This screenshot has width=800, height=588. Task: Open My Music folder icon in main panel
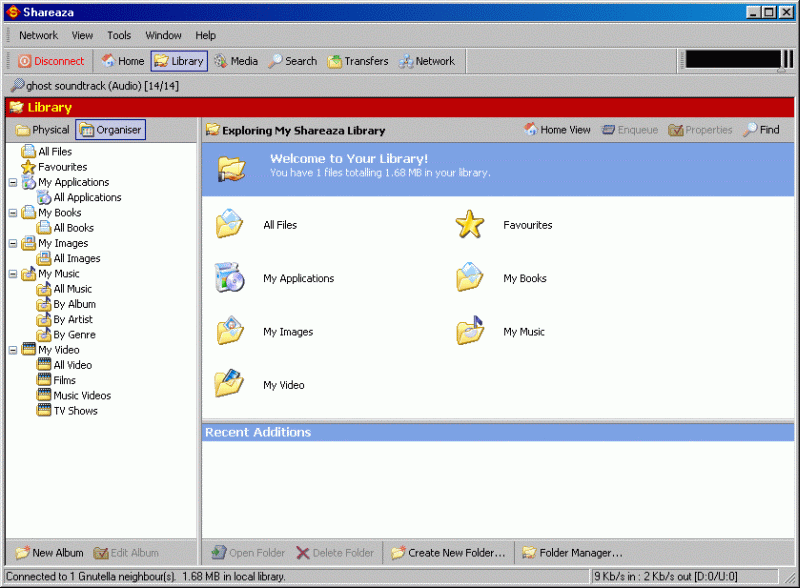(470, 331)
